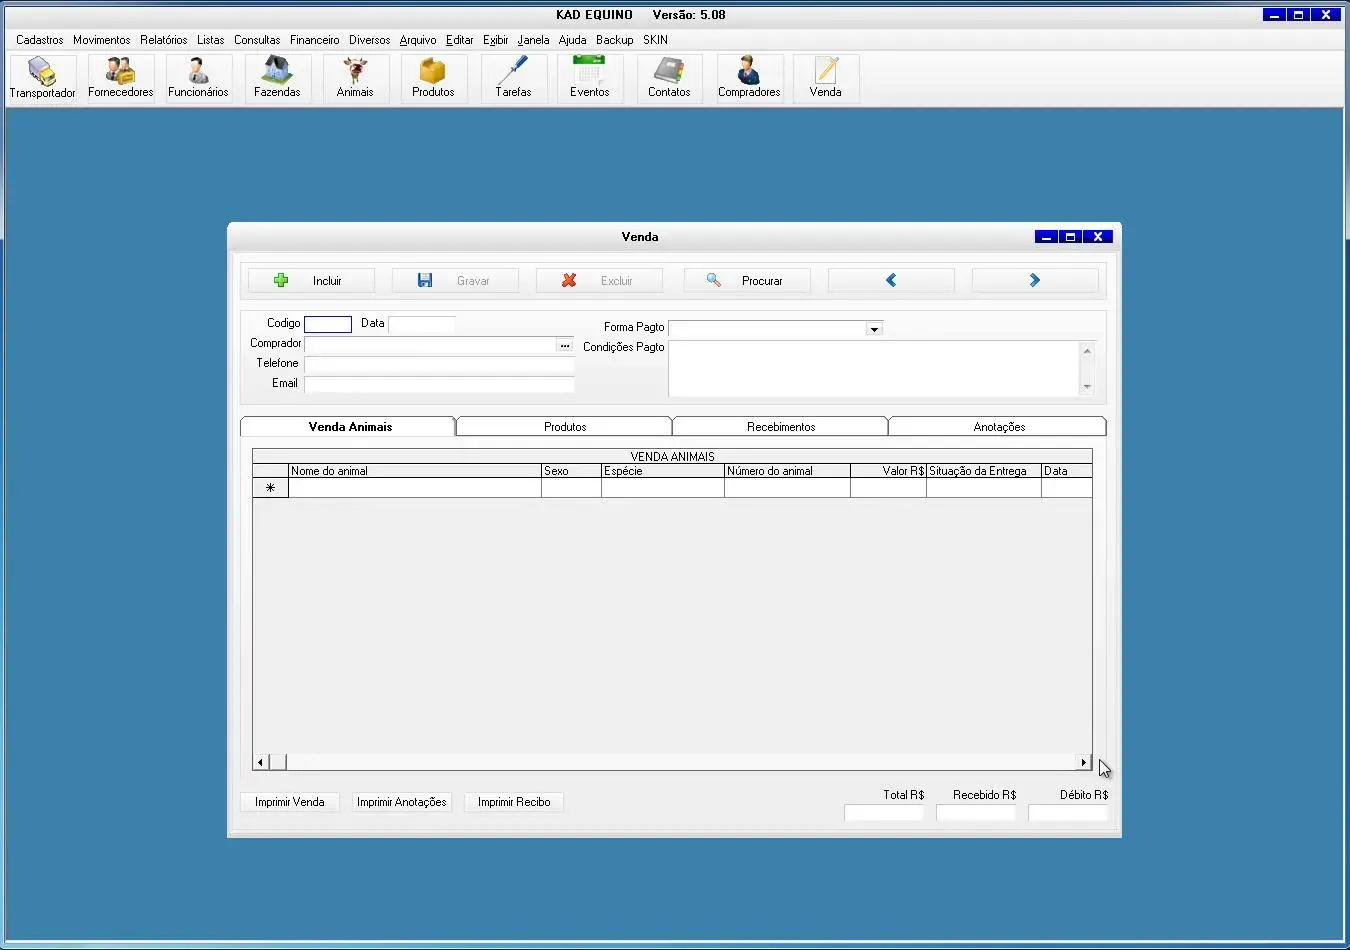Open the Eventos calendar icon
Screen dimensions: 1350x950
(x=589, y=78)
